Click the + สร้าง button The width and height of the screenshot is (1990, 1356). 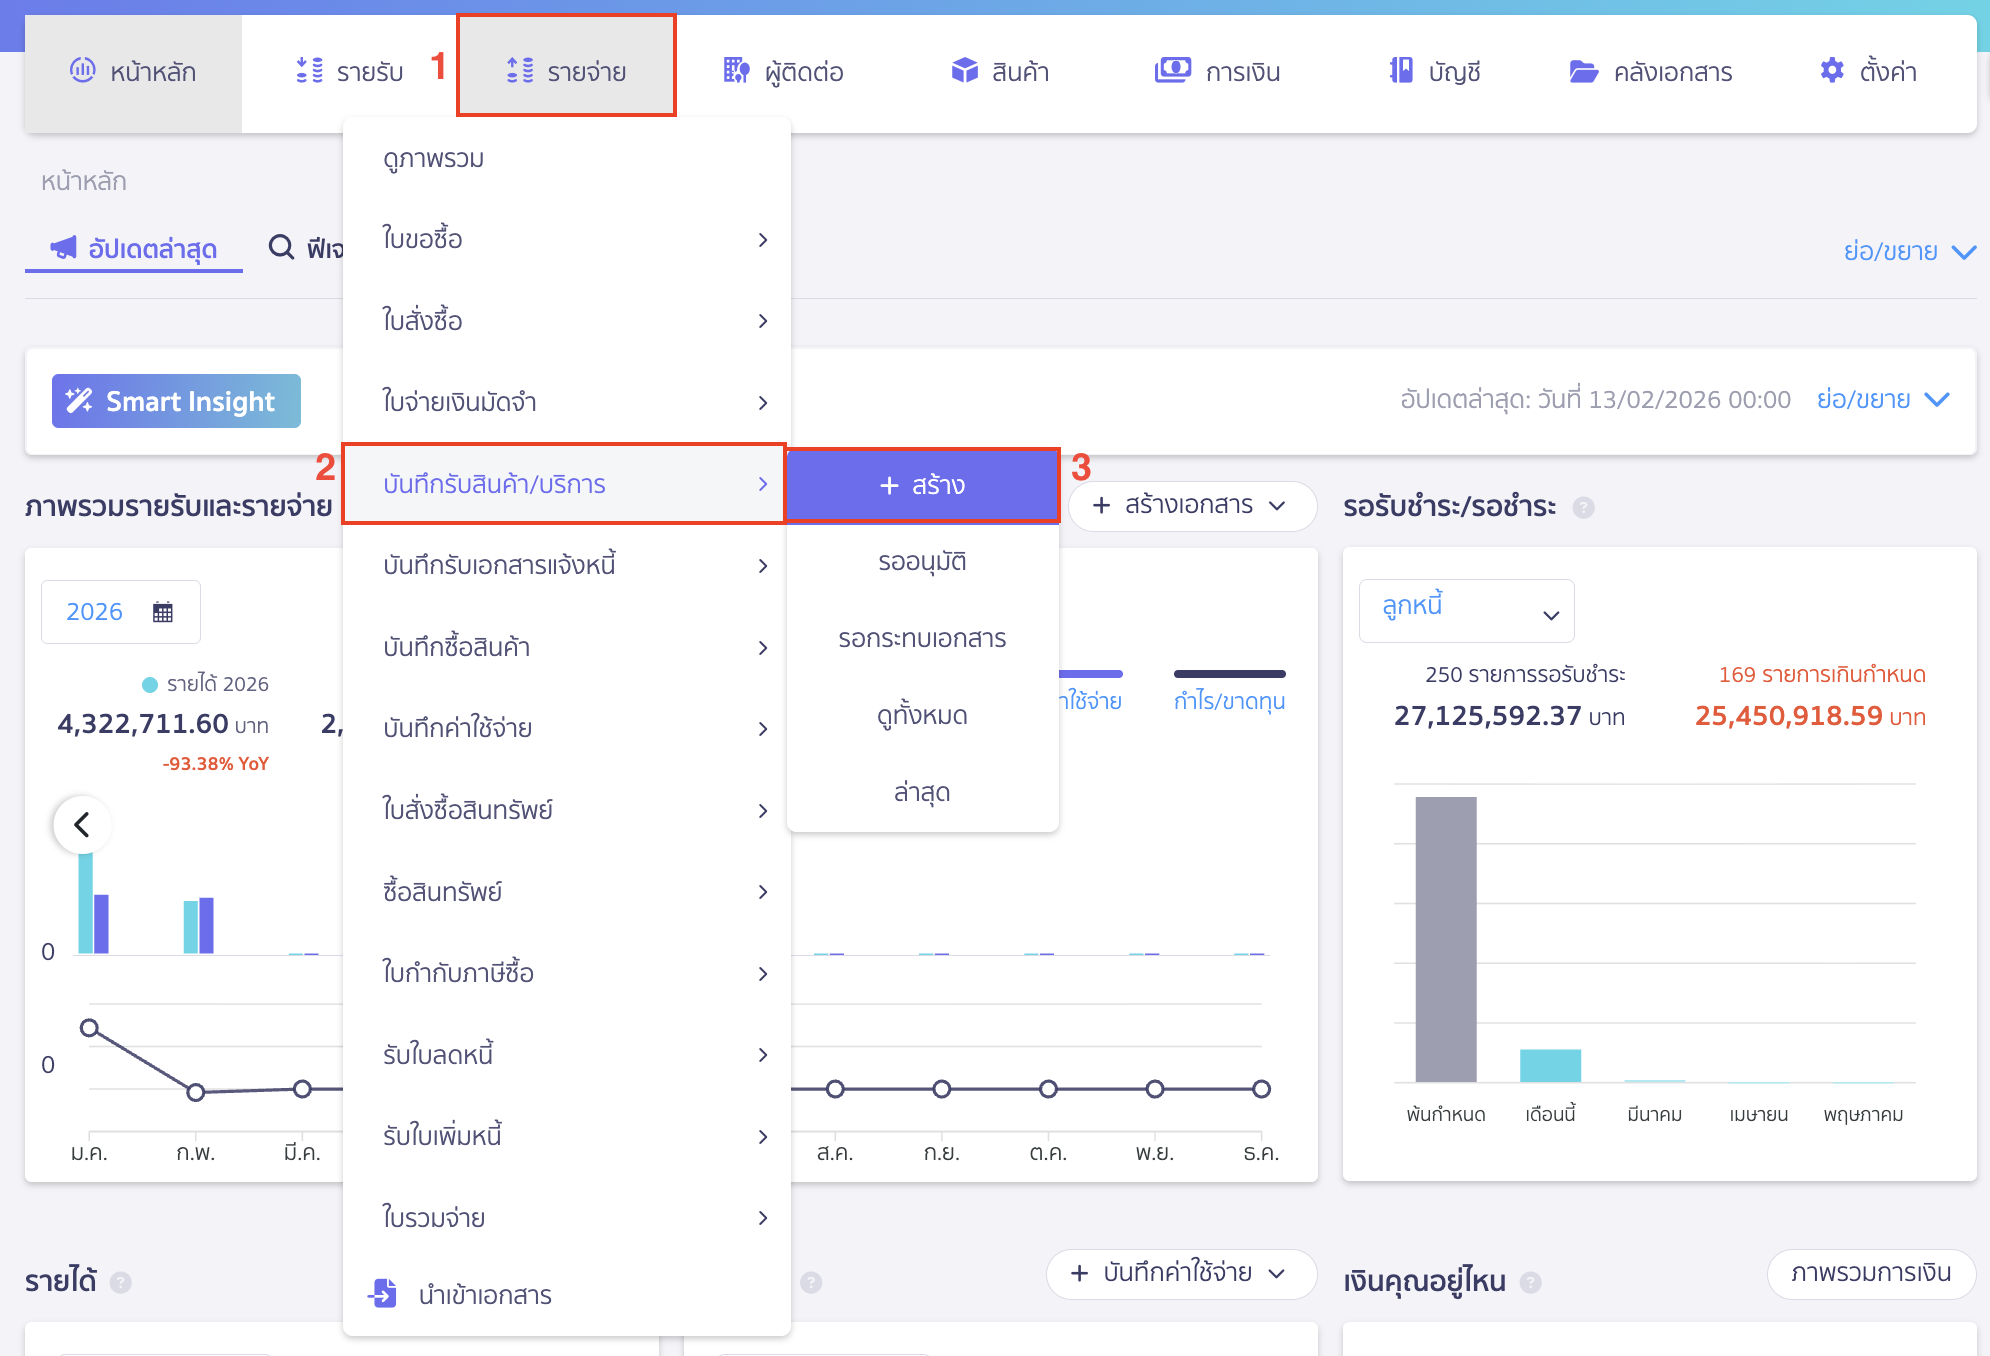pos(922,485)
